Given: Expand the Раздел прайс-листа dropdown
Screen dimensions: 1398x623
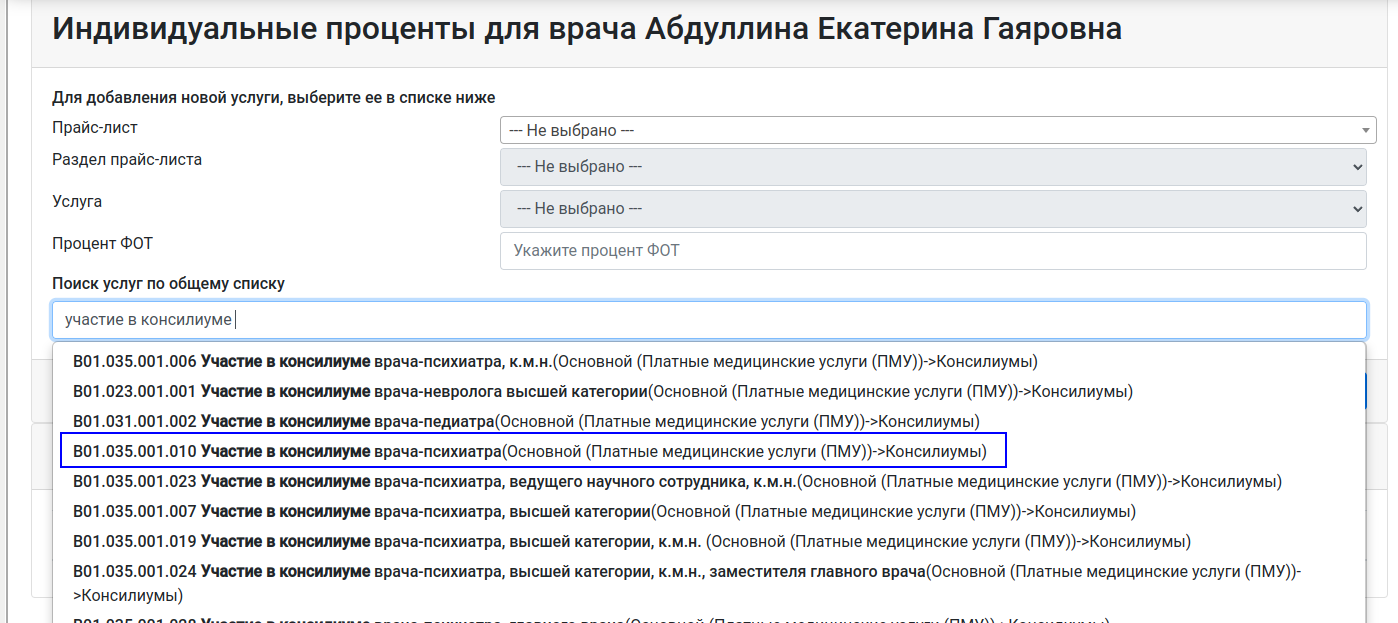Looking at the screenshot, I should tap(932, 167).
